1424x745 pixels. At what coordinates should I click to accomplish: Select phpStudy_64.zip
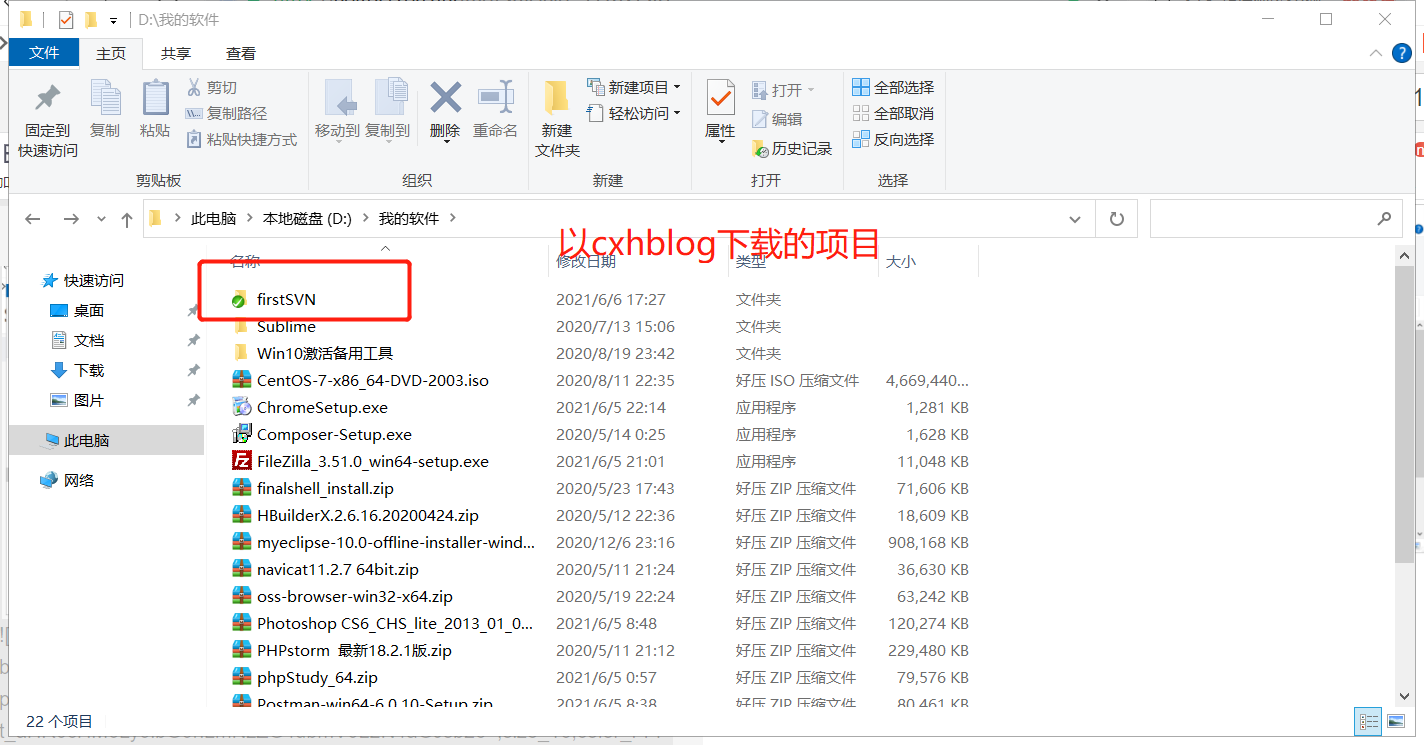[x=317, y=677]
